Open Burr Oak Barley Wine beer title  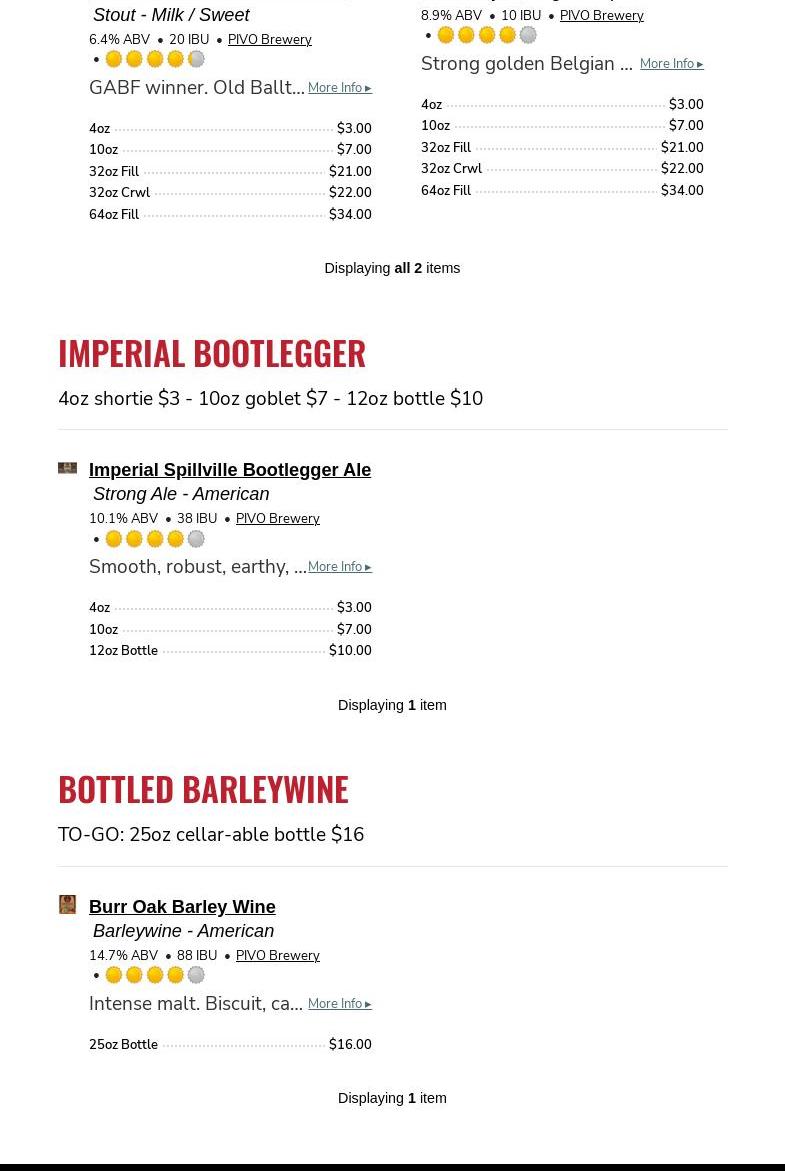point(182,907)
